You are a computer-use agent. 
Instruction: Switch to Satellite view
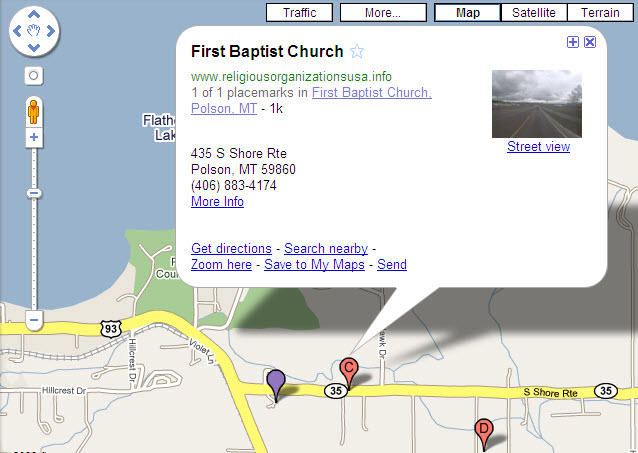point(534,13)
